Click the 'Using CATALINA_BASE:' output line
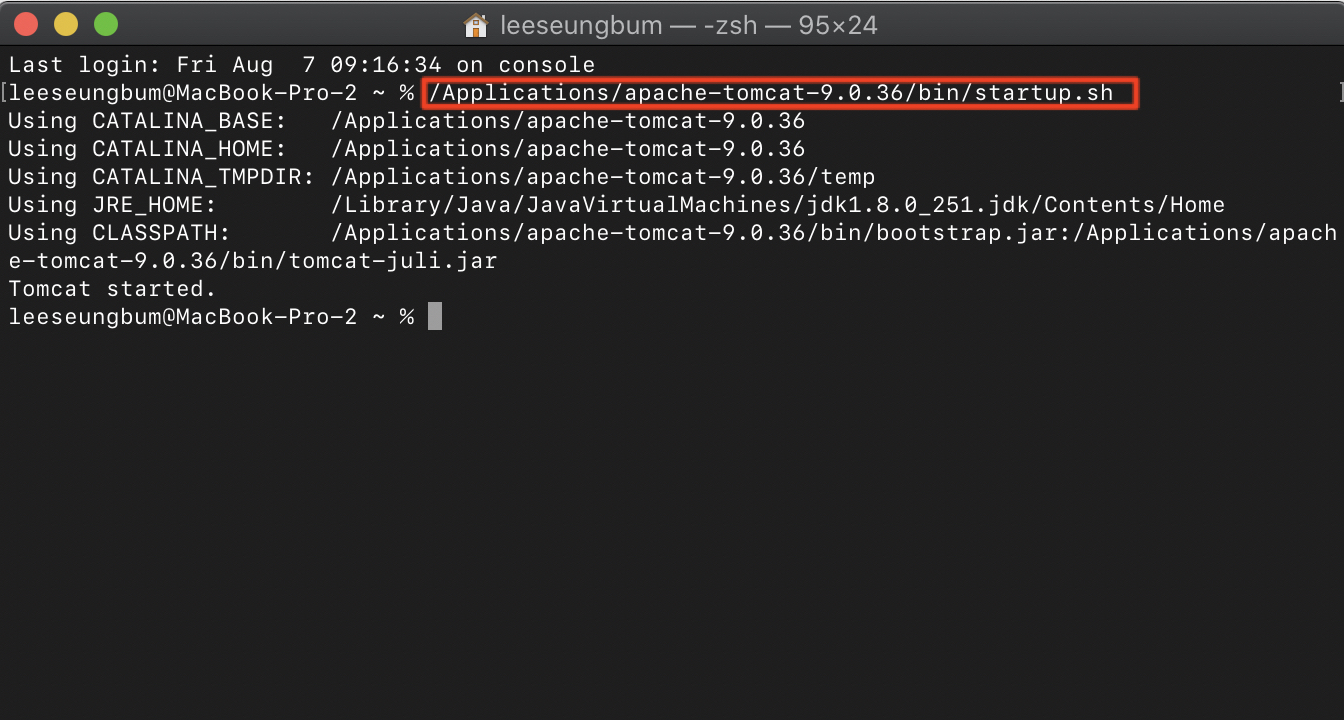The image size is (1344, 720). [x=406, y=121]
